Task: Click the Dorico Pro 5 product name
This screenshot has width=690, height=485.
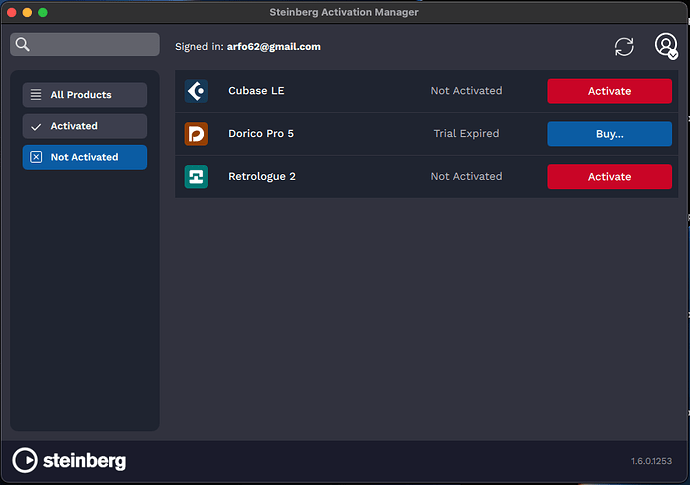Action: click(261, 133)
